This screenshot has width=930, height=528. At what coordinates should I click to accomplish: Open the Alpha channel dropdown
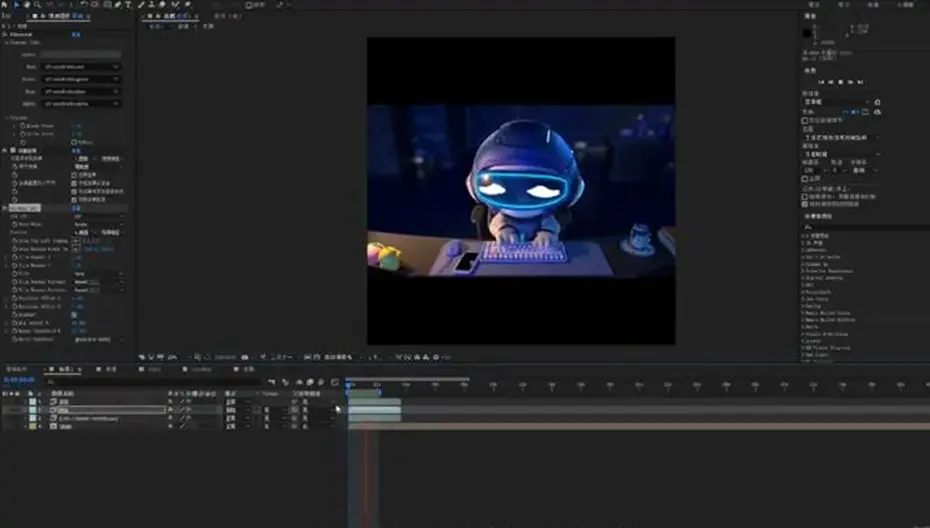click(81, 103)
